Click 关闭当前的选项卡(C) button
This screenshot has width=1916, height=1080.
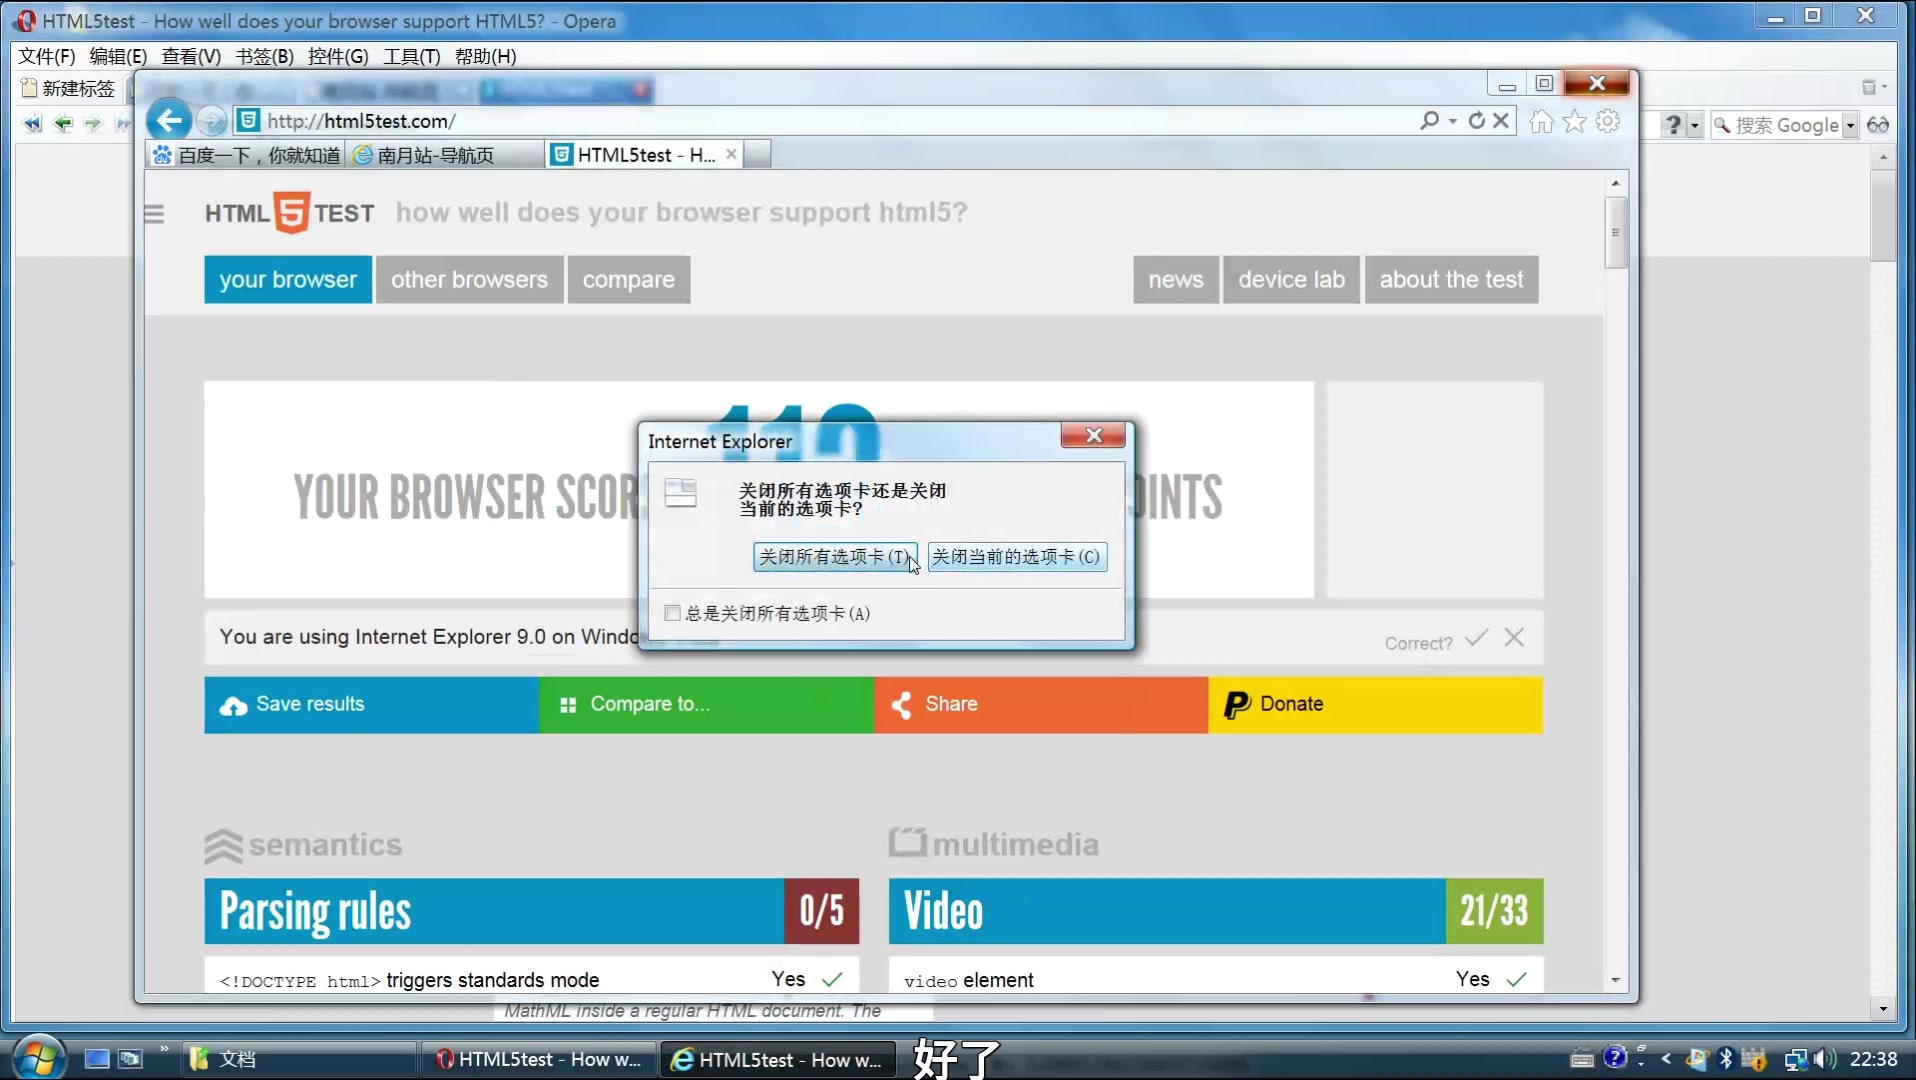[1016, 557]
